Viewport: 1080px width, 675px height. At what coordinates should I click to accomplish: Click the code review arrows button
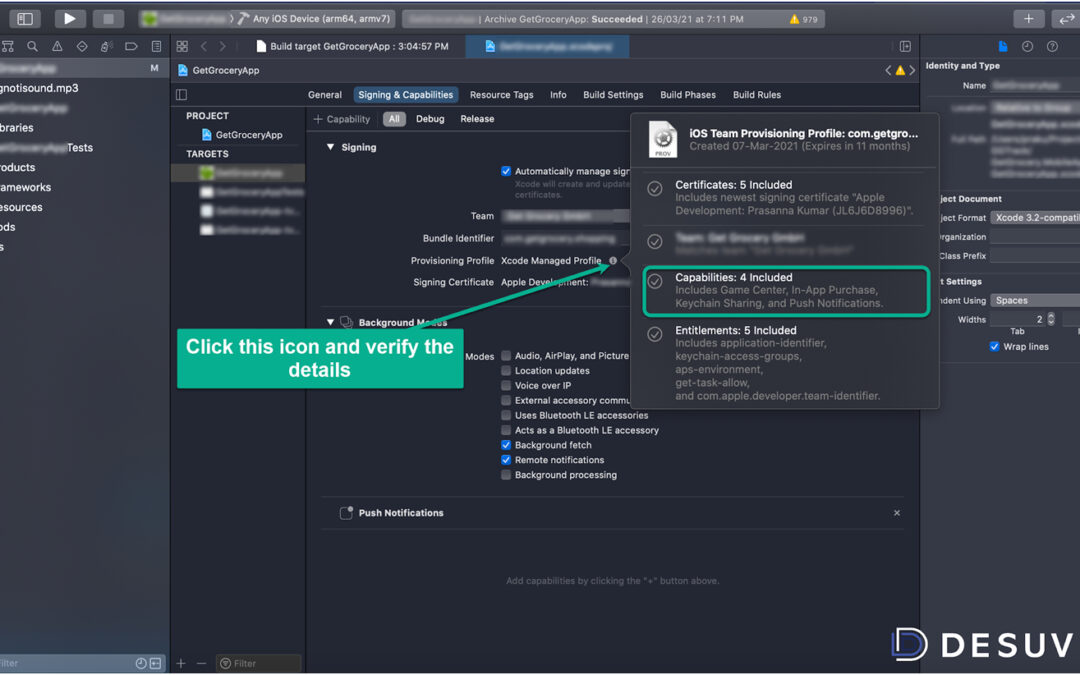click(1065, 19)
